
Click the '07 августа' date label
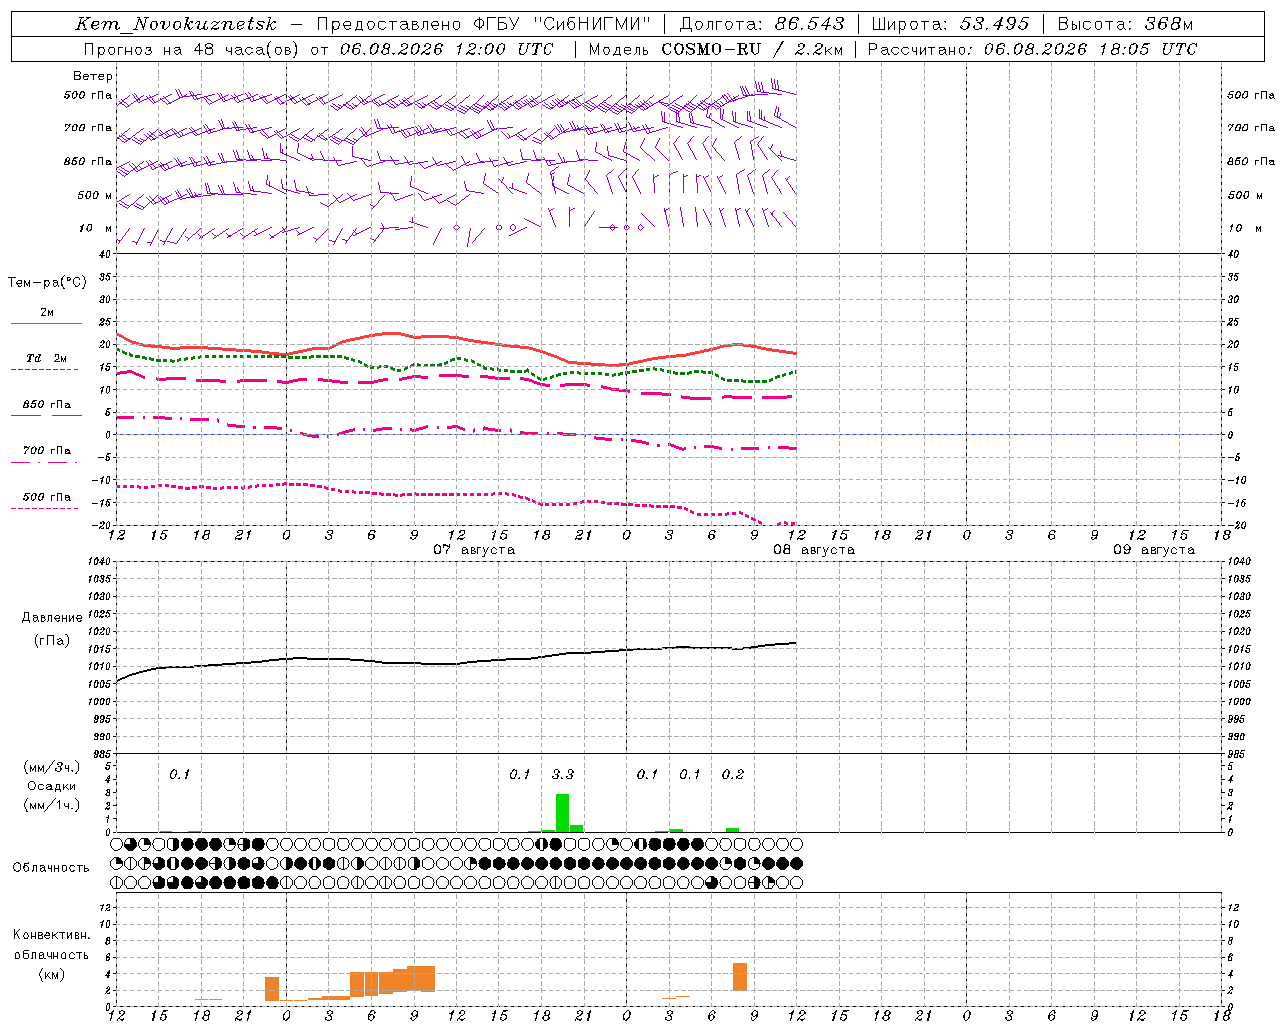(474, 550)
